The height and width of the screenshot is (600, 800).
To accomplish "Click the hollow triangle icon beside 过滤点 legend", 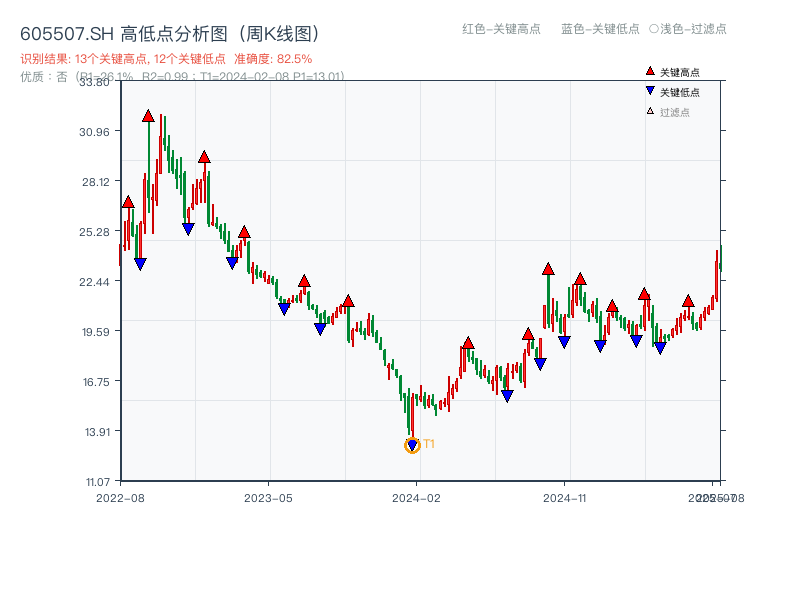I will coord(650,111).
